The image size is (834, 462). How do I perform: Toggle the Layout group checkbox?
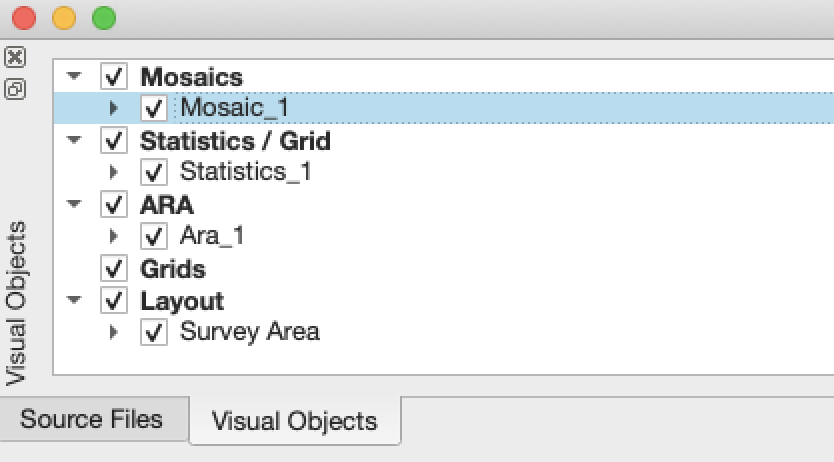[x=114, y=301]
